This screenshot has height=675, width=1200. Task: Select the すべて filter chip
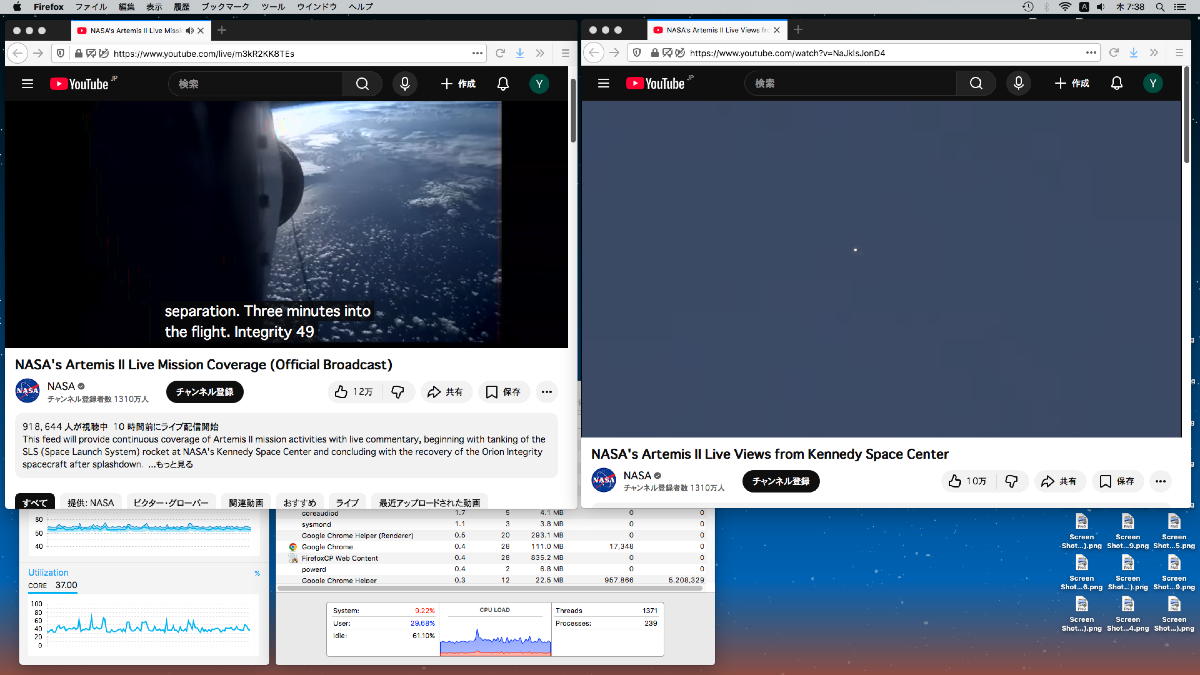pyautogui.click(x=35, y=502)
